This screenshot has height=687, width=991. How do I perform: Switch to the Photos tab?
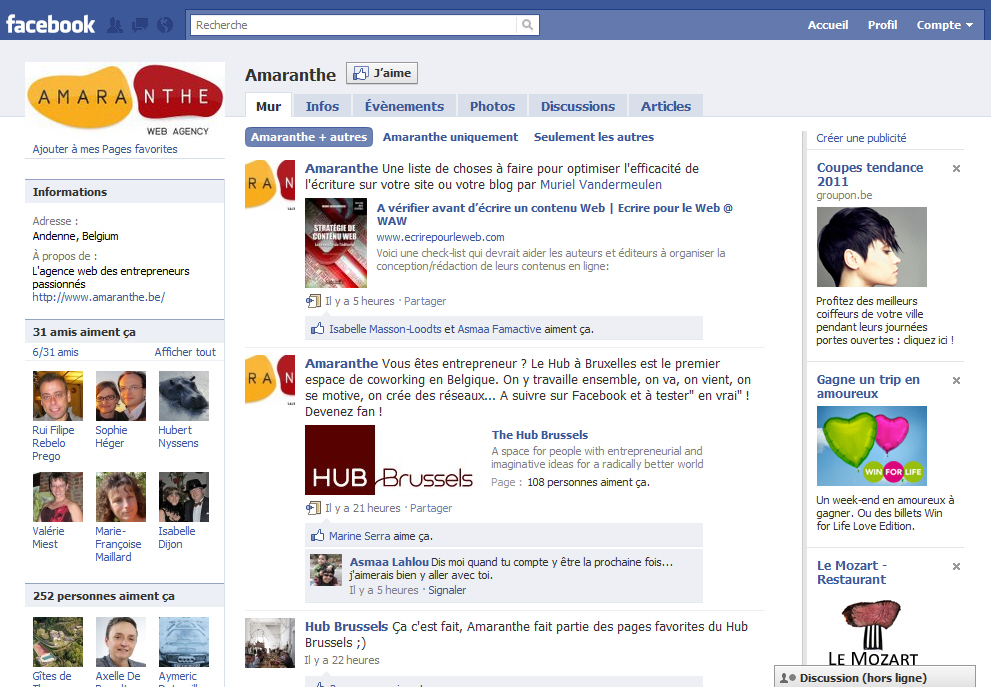point(492,106)
